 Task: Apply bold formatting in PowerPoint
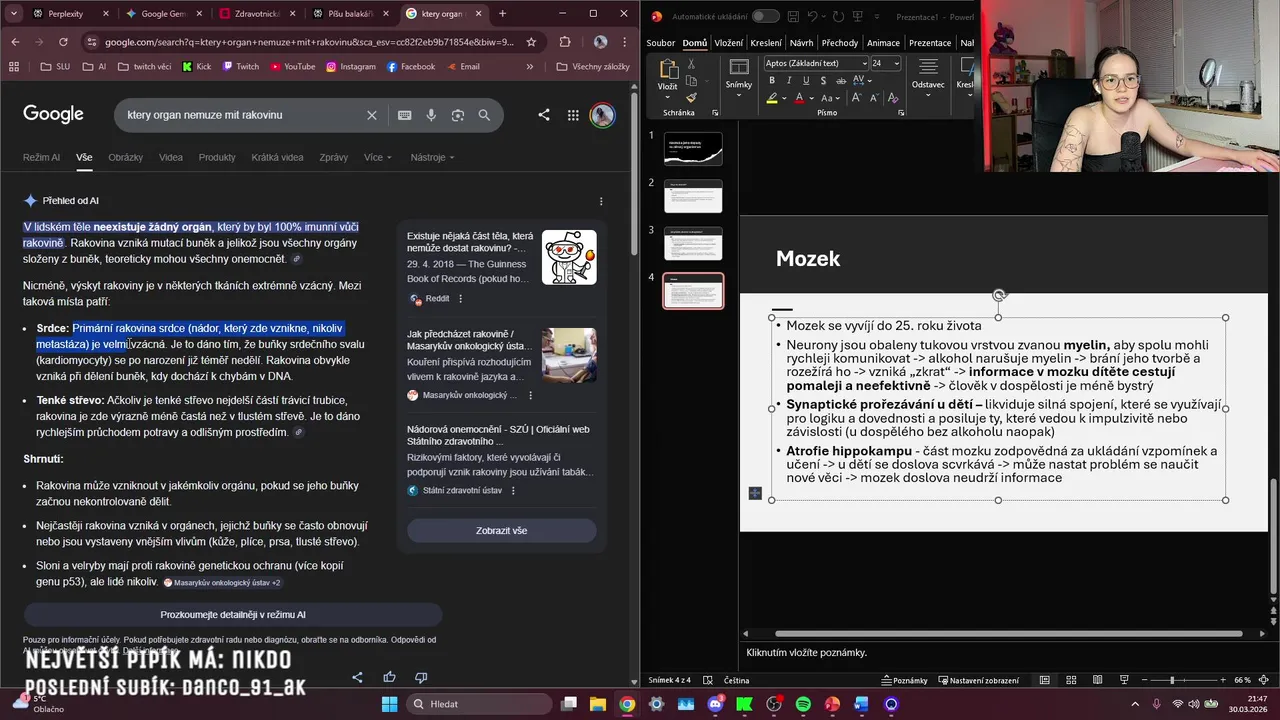(772, 81)
